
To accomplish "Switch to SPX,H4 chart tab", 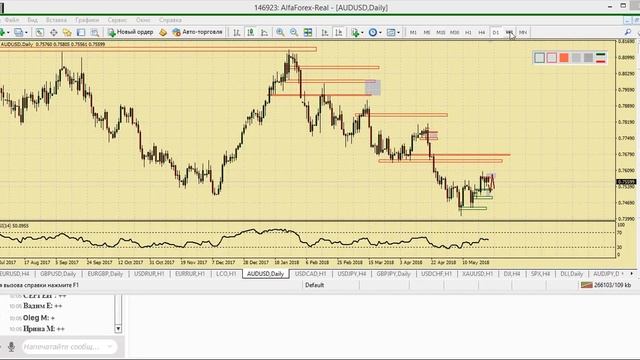I will point(540,273).
